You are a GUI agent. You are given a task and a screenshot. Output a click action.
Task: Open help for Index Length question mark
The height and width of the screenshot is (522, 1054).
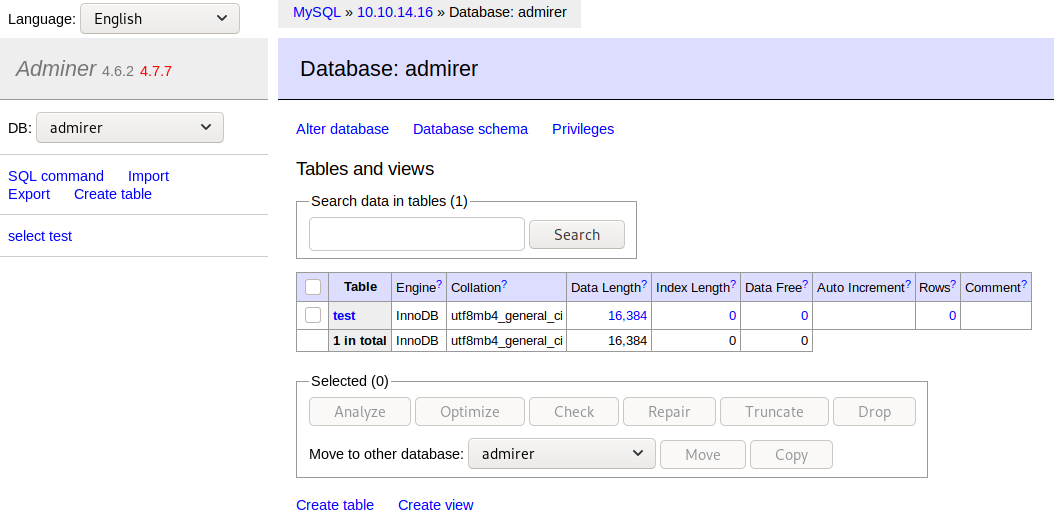point(733,284)
